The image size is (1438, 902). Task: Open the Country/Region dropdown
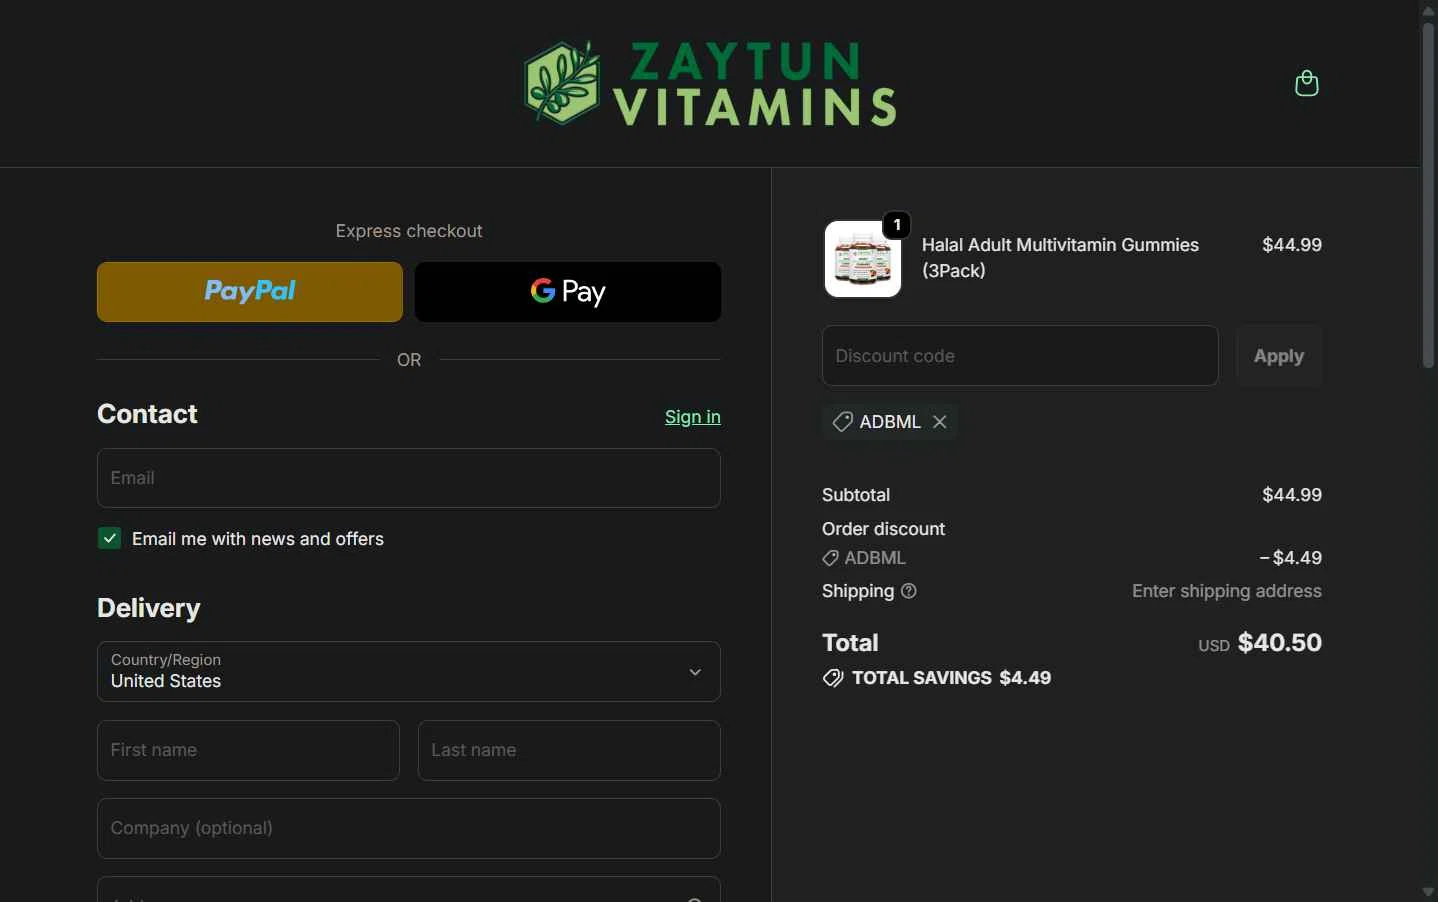[x=409, y=672]
